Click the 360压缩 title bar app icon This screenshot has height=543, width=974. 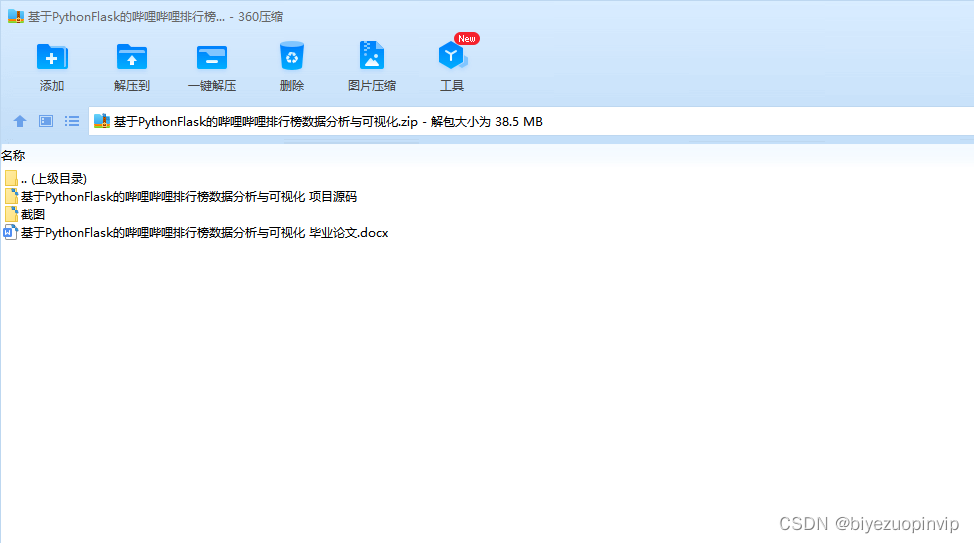tap(16, 16)
